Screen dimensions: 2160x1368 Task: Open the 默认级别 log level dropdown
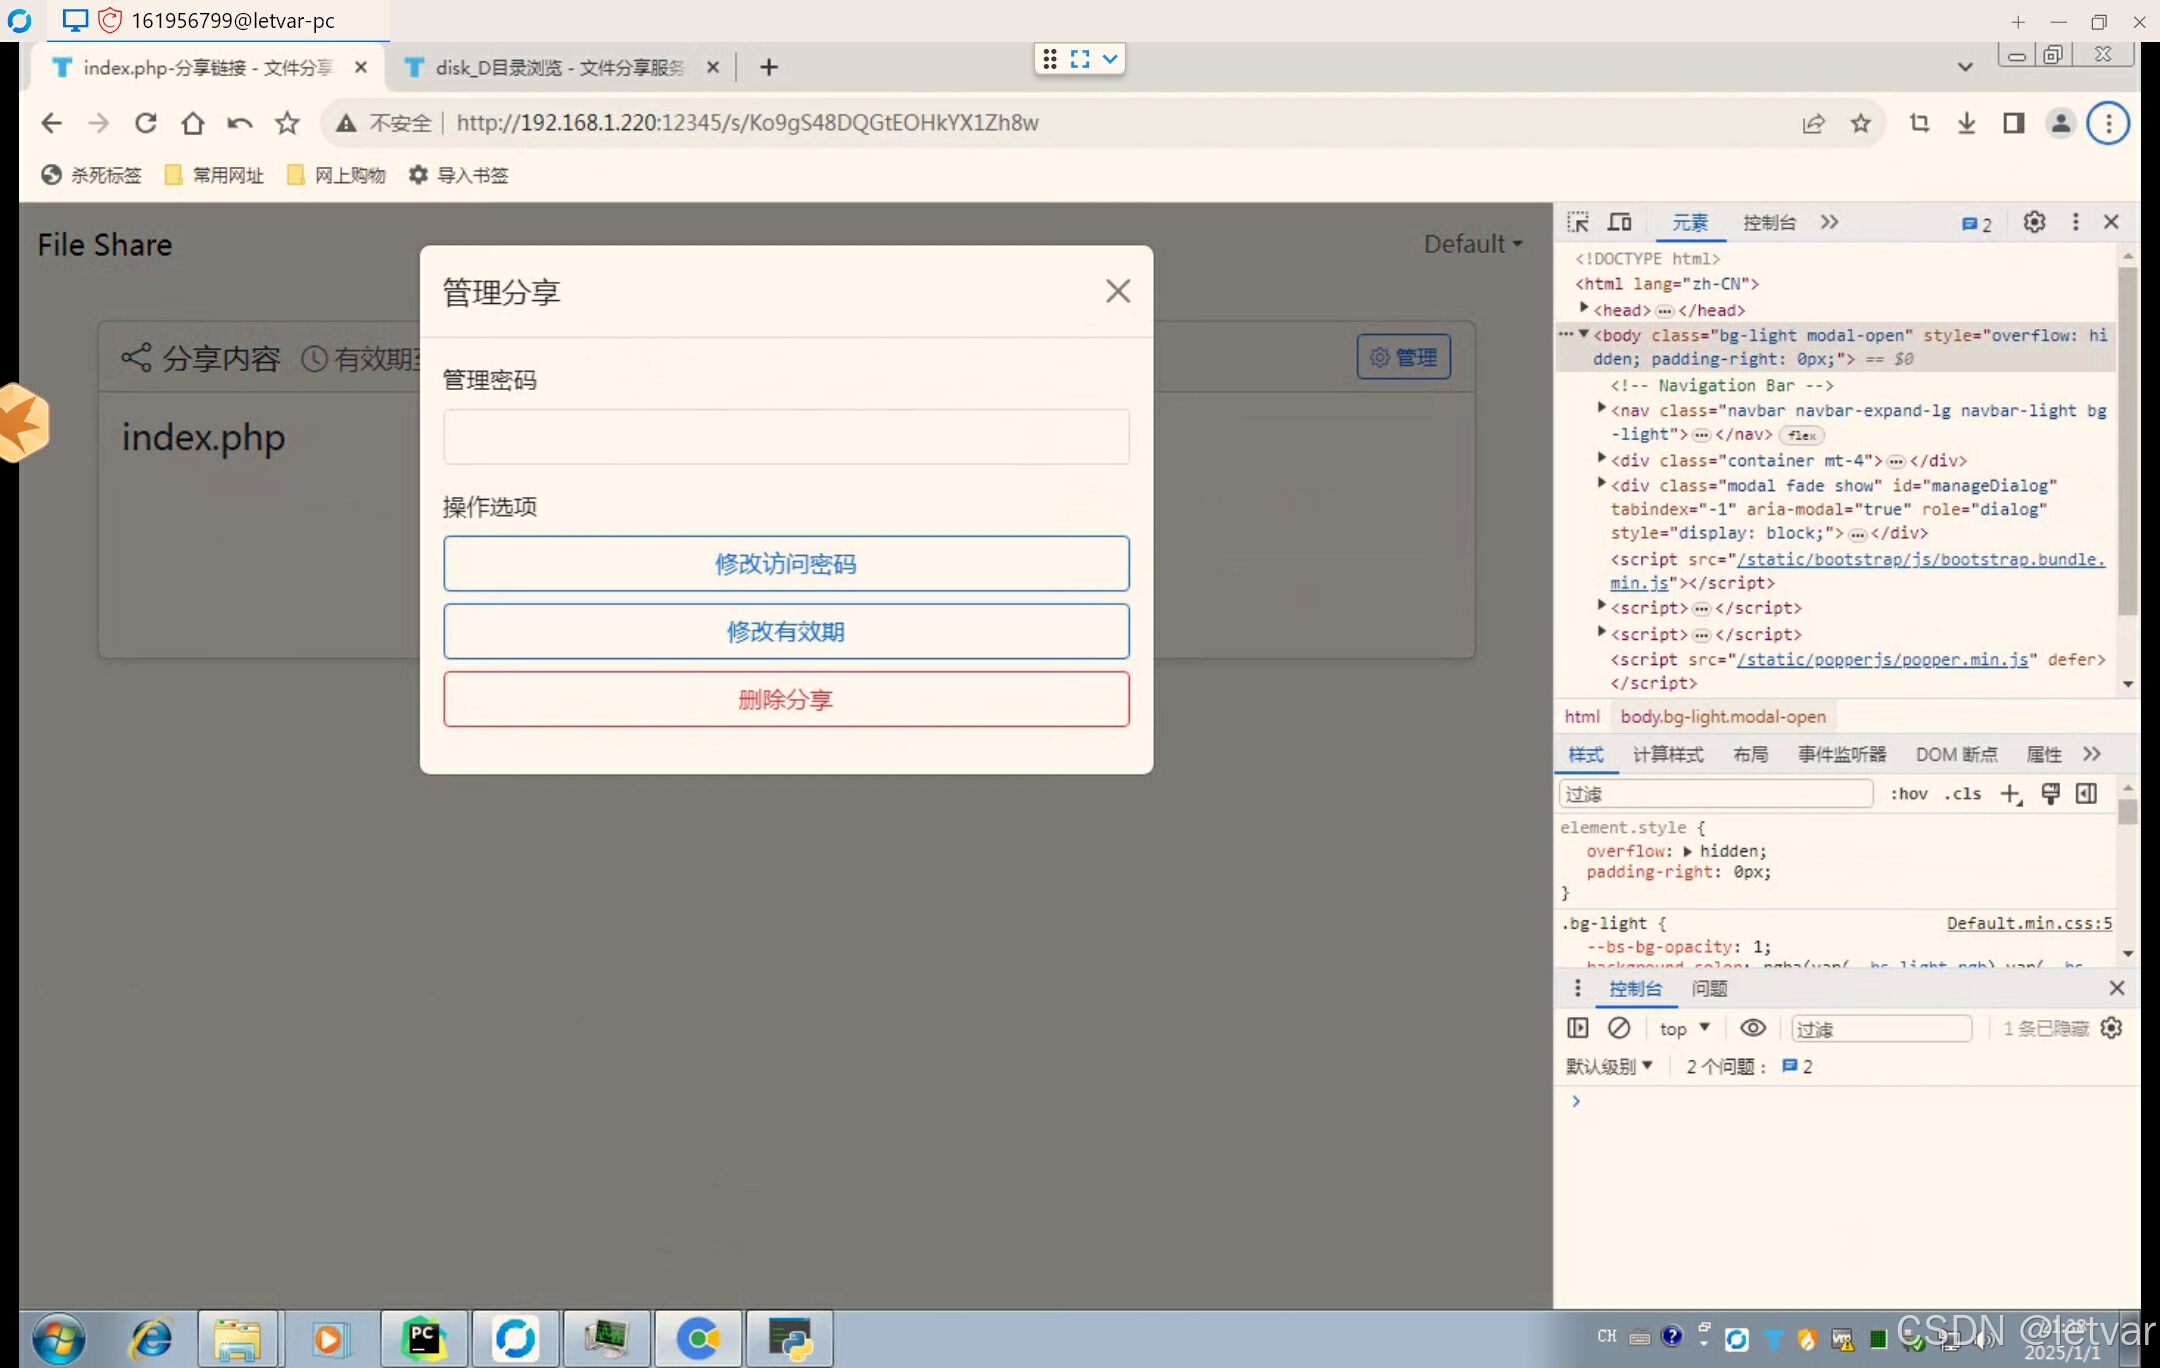tap(1609, 1066)
